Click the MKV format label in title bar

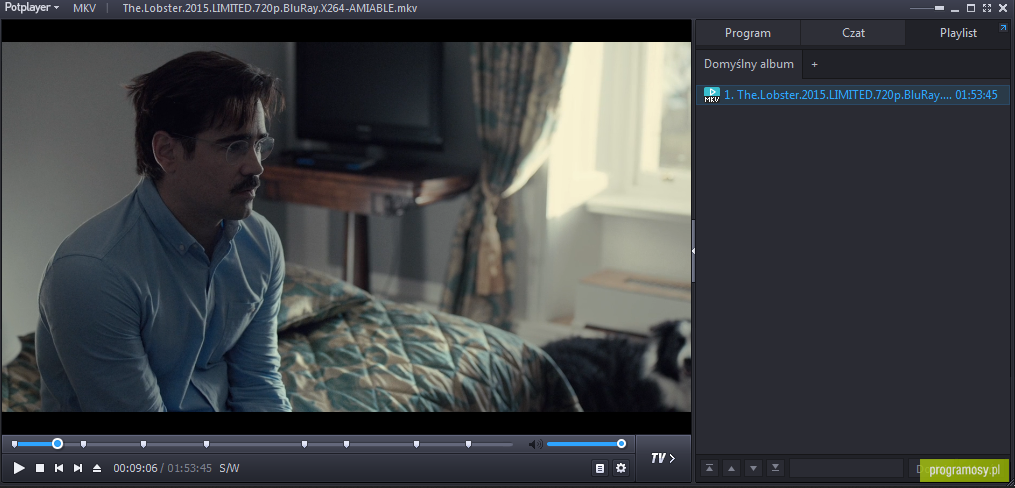click(x=84, y=8)
